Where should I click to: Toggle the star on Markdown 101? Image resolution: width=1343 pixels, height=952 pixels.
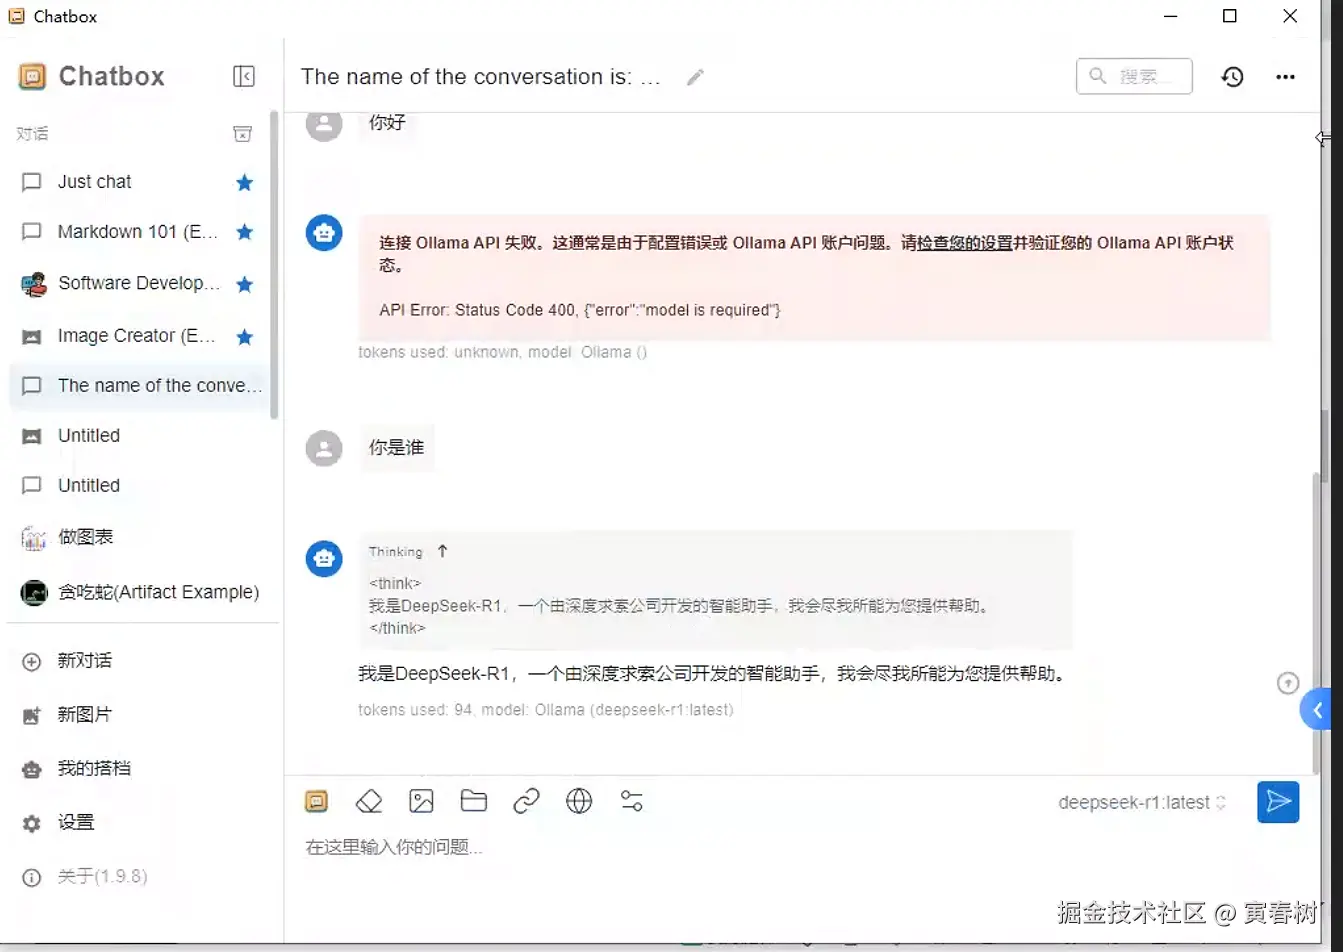[244, 232]
